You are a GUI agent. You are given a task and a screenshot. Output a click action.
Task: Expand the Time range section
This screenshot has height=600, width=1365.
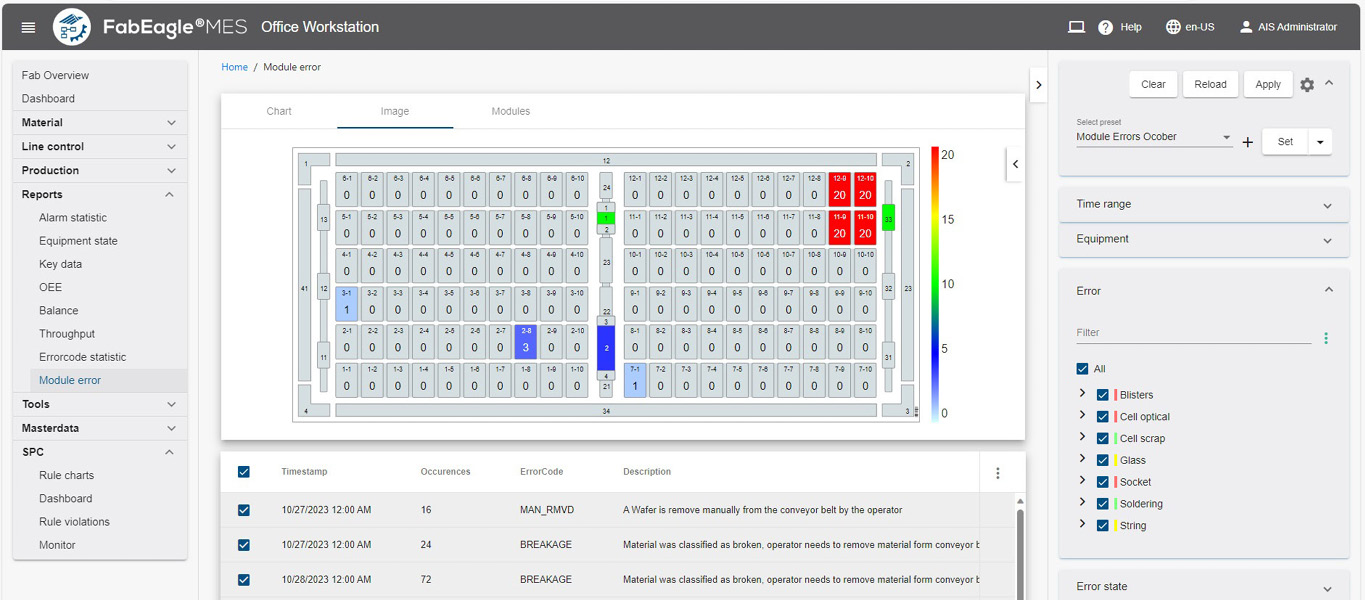pyautogui.click(x=1203, y=204)
